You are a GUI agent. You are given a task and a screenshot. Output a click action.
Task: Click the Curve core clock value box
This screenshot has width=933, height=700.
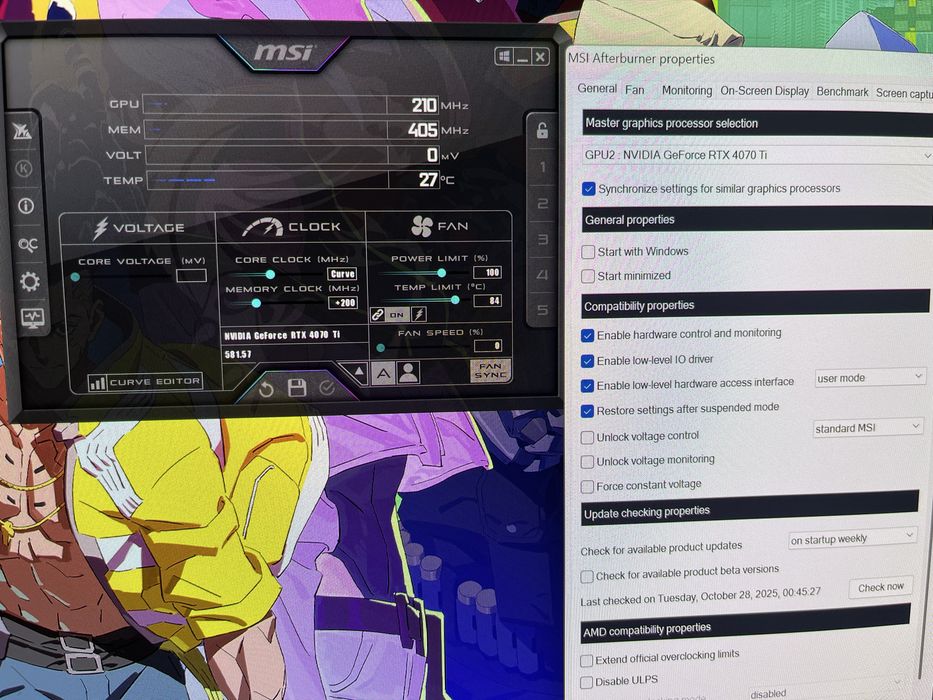click(x=342, y=274)
